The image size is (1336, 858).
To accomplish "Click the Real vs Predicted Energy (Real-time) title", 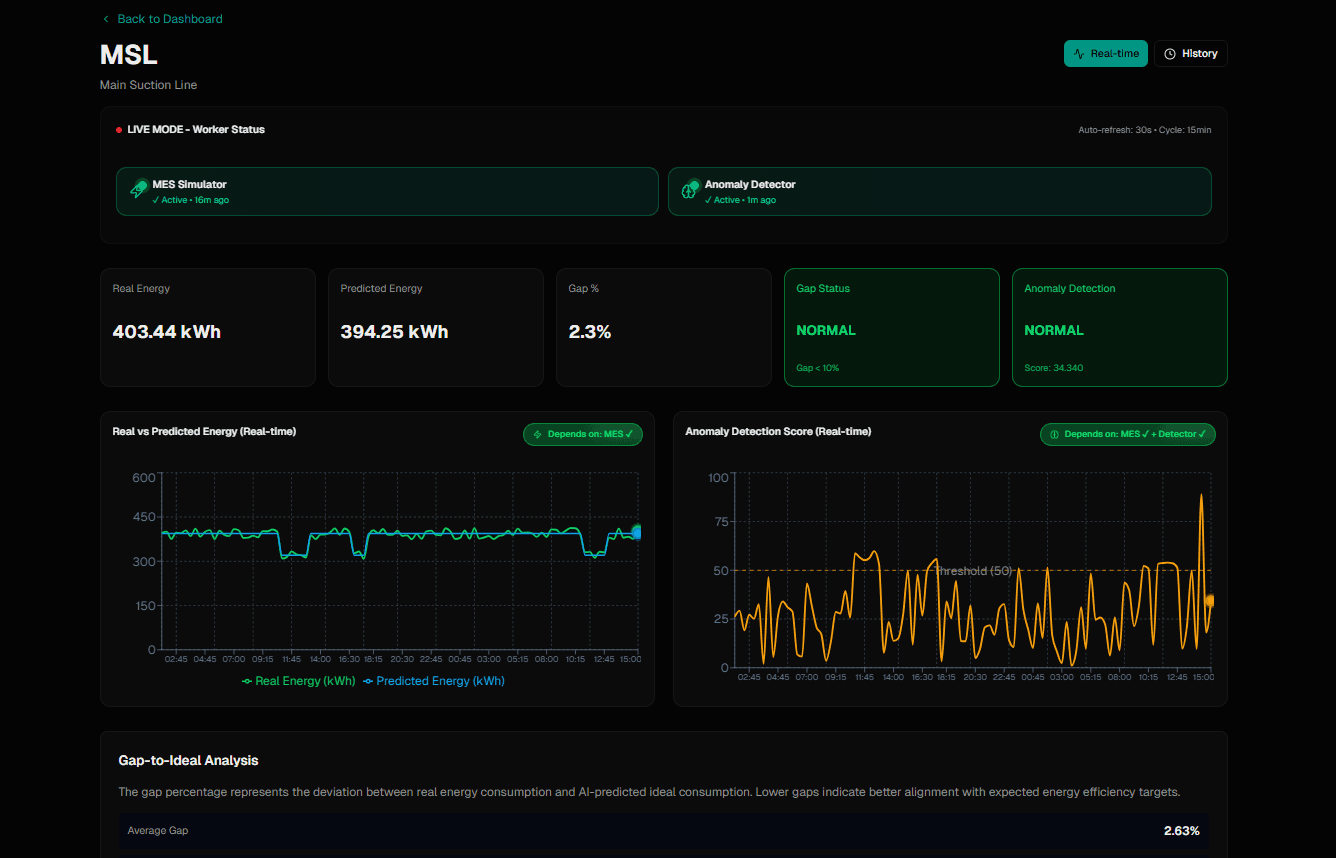I will click(x=204, y=432).
